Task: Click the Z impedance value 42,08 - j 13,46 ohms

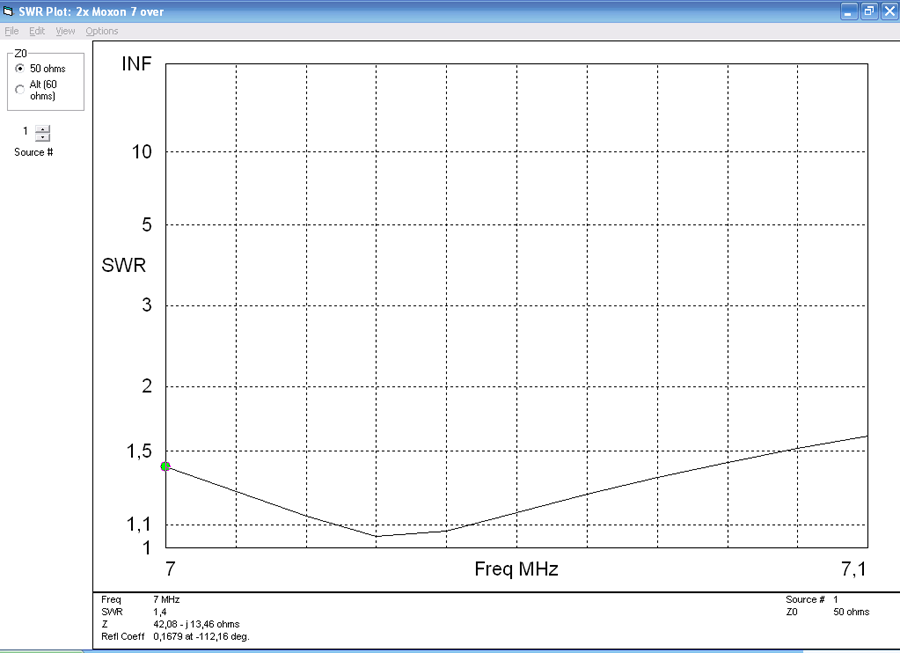Action: pos(196,624)
